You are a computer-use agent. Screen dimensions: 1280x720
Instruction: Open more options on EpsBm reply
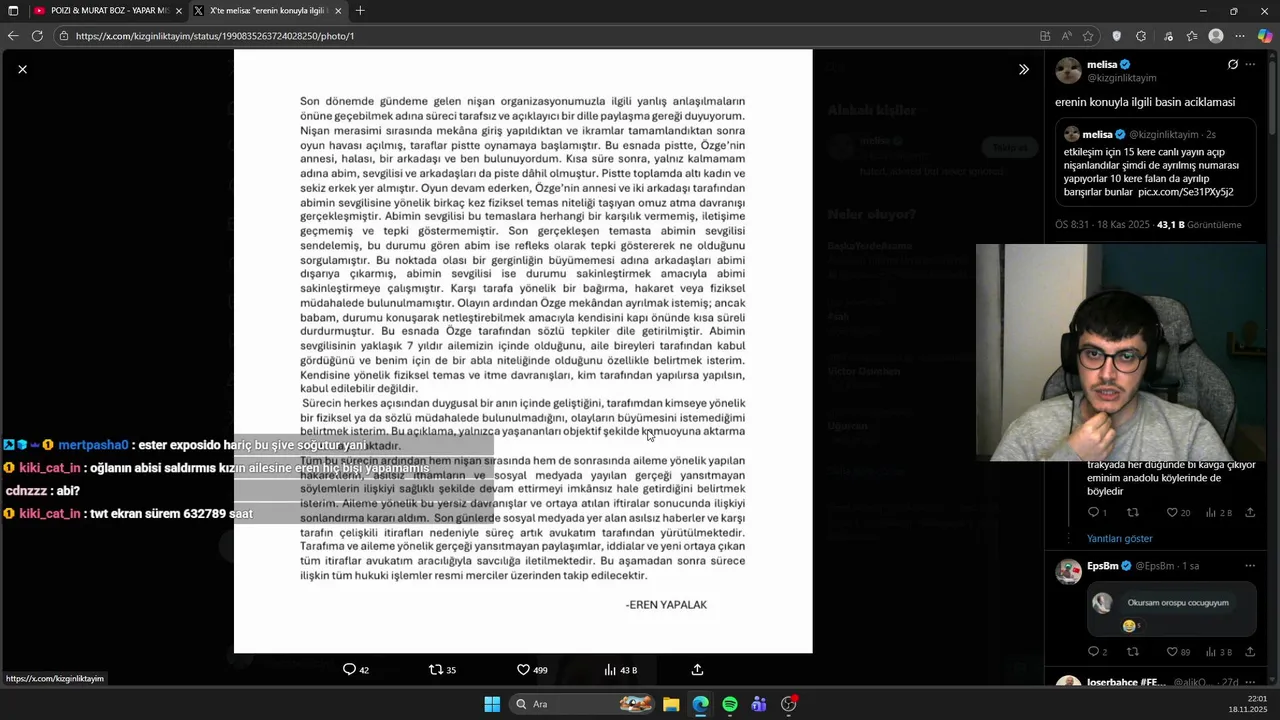(x=1250, y=566)
